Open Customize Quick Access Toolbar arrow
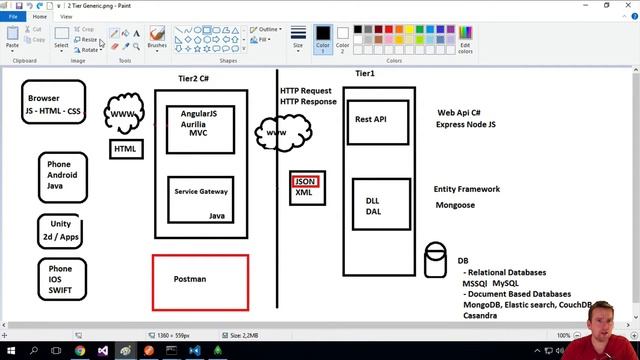 (59, 6)
